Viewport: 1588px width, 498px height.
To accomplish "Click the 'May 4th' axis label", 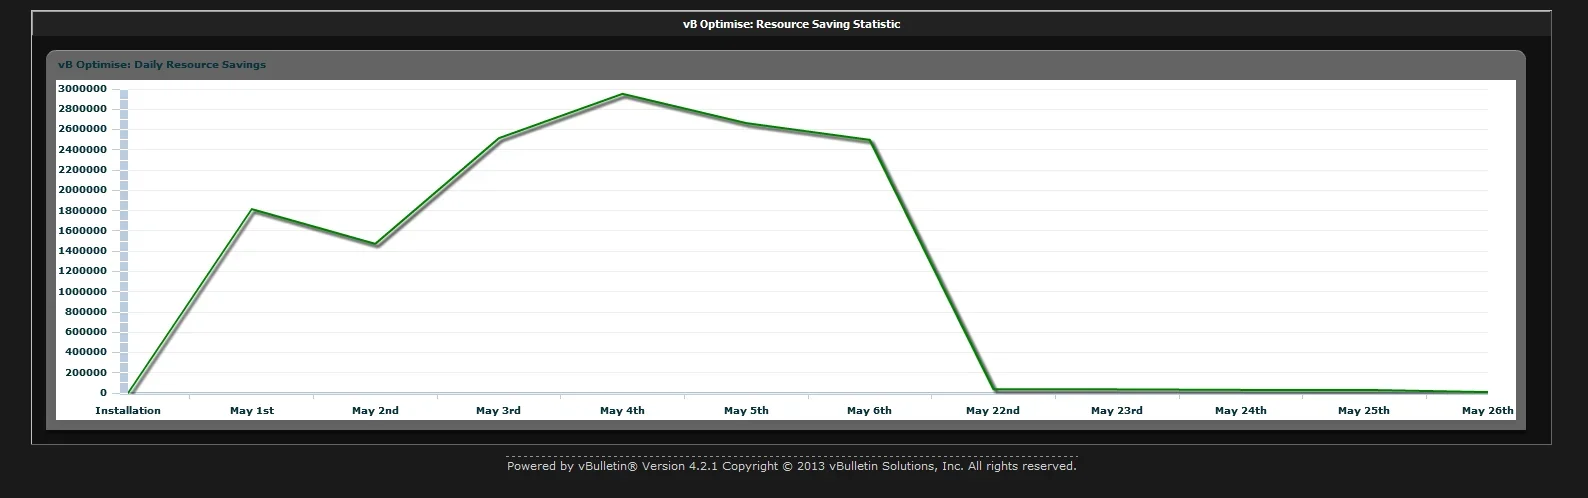I will 622,411.
